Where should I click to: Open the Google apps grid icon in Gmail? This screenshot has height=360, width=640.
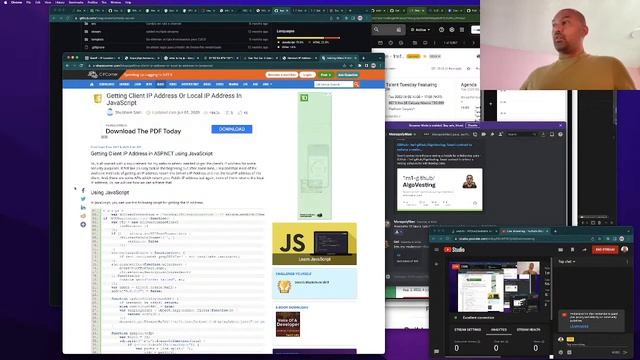462,29
